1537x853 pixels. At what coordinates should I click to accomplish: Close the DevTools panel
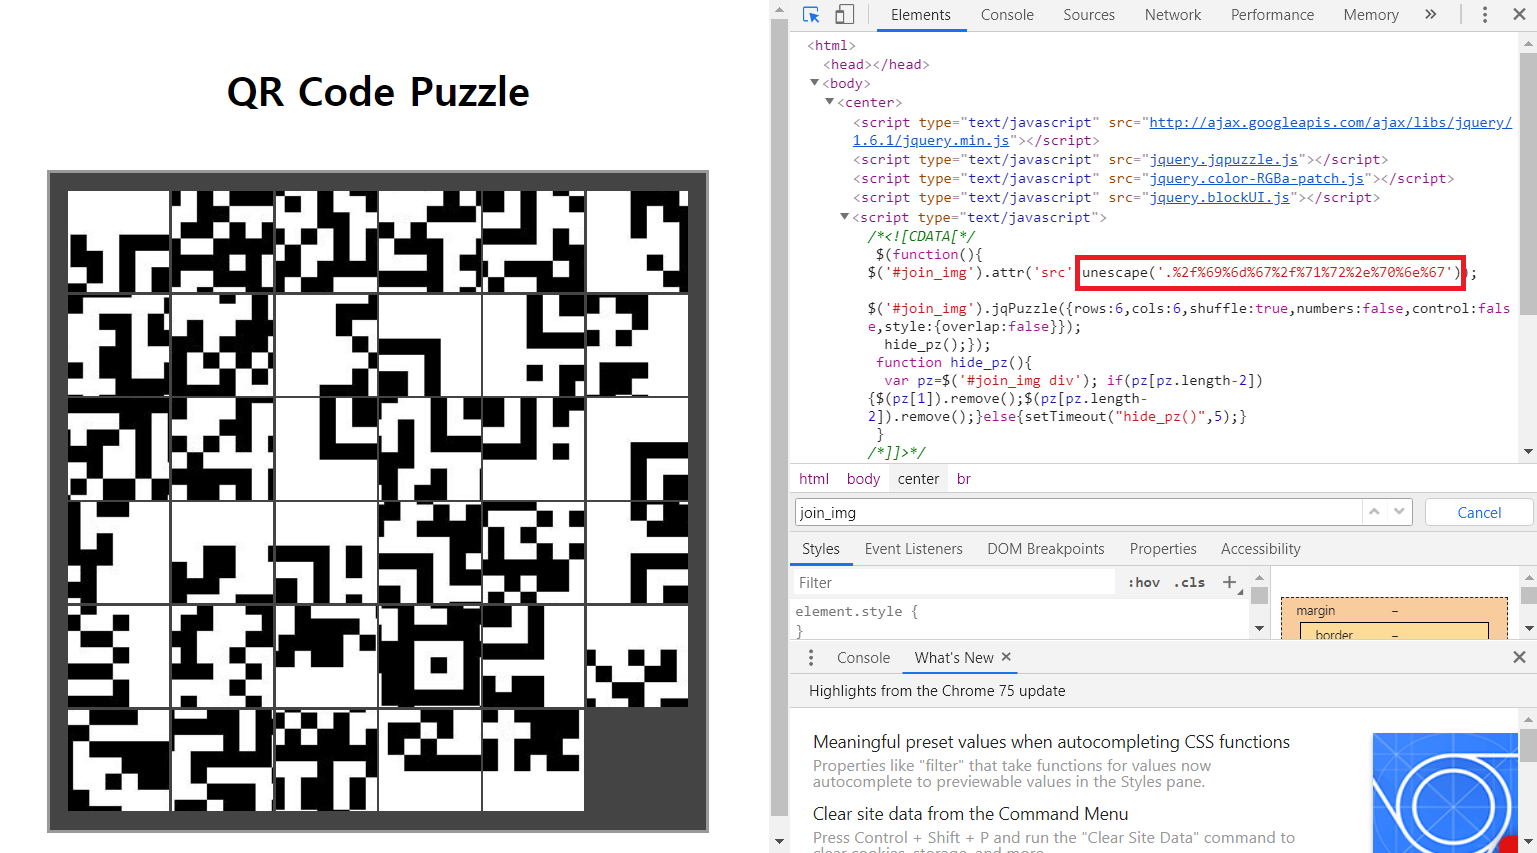point(1517,15)
